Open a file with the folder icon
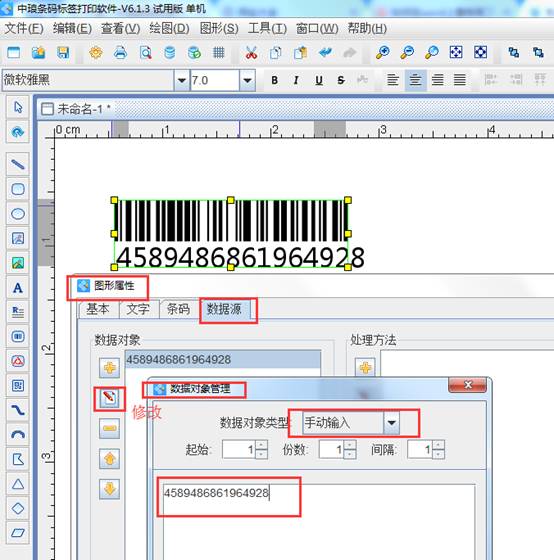The height and width of the screenshot is (560, 554). pos(38,53)
